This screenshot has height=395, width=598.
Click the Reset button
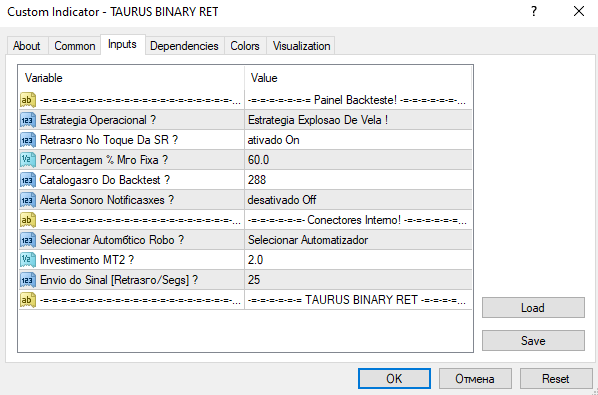click(556, 379)
